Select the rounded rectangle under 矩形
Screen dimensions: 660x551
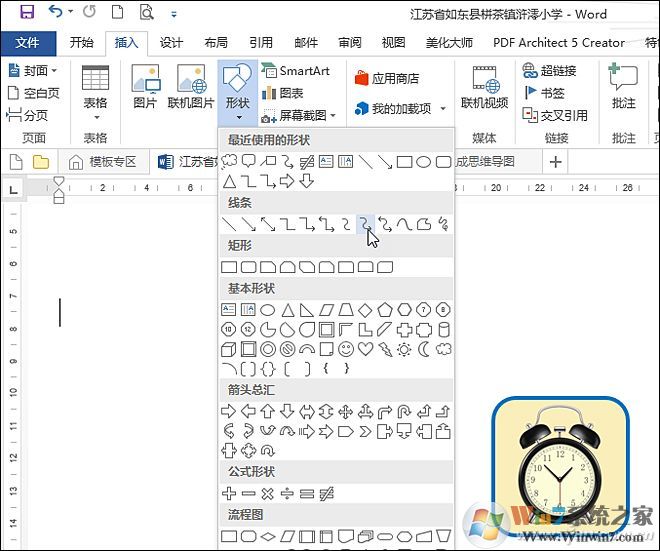pos(248,267)
